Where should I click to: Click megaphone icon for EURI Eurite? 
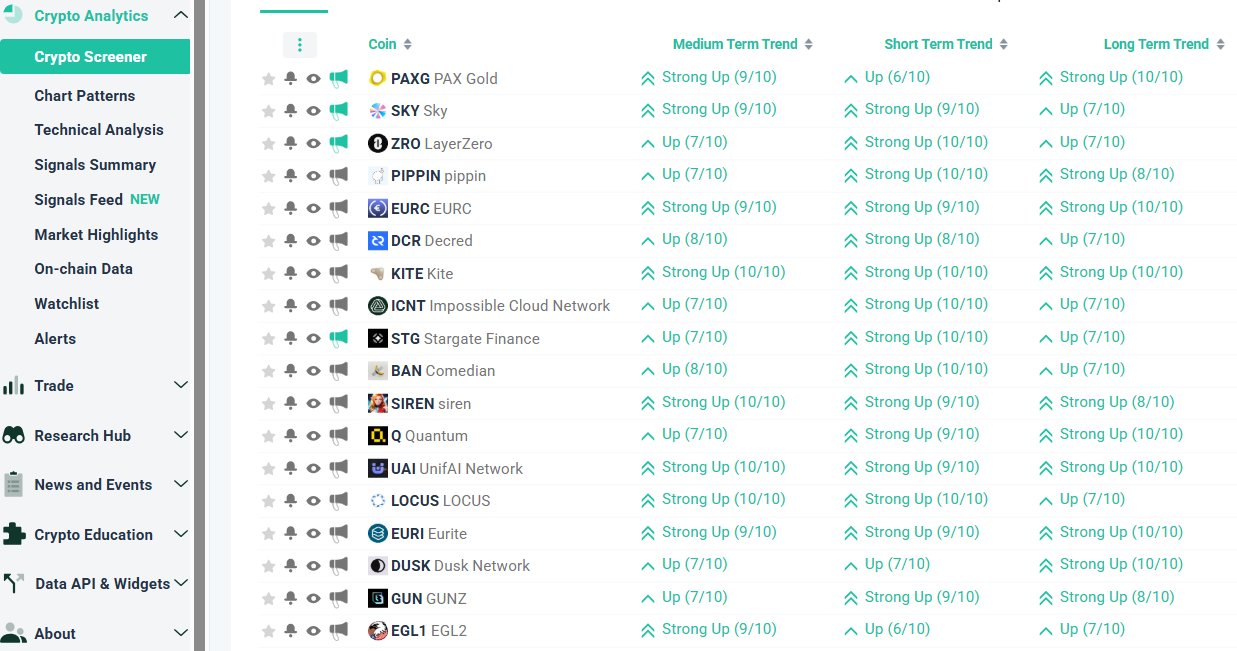pos(339,534)
